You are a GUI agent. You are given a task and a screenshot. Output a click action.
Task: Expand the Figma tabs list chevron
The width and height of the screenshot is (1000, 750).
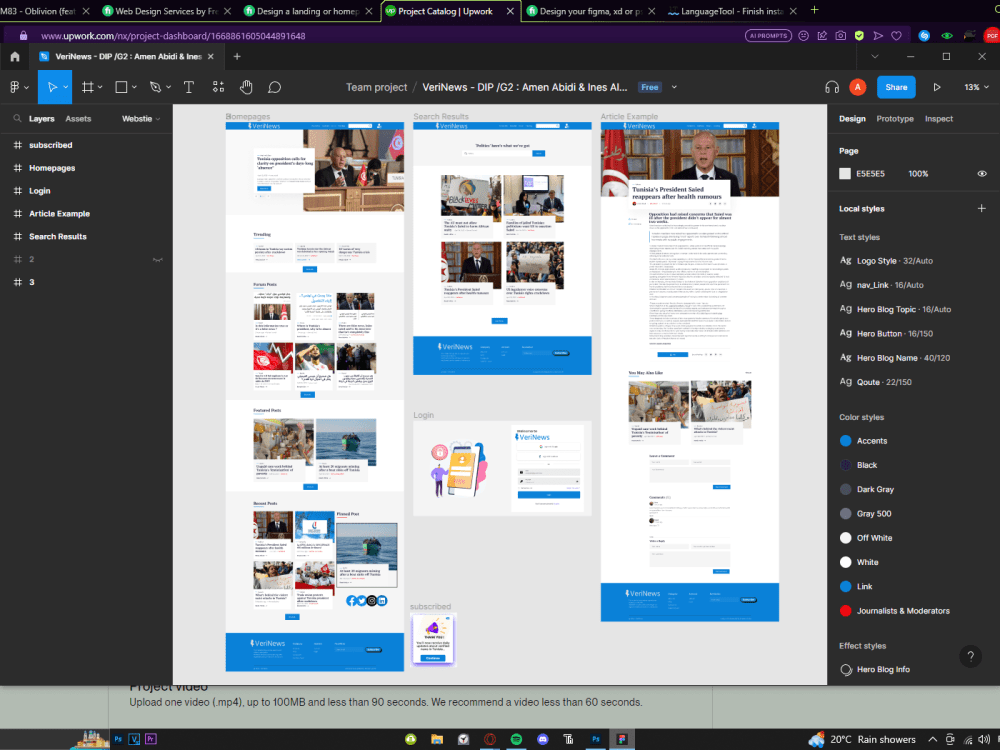(875, 57)
